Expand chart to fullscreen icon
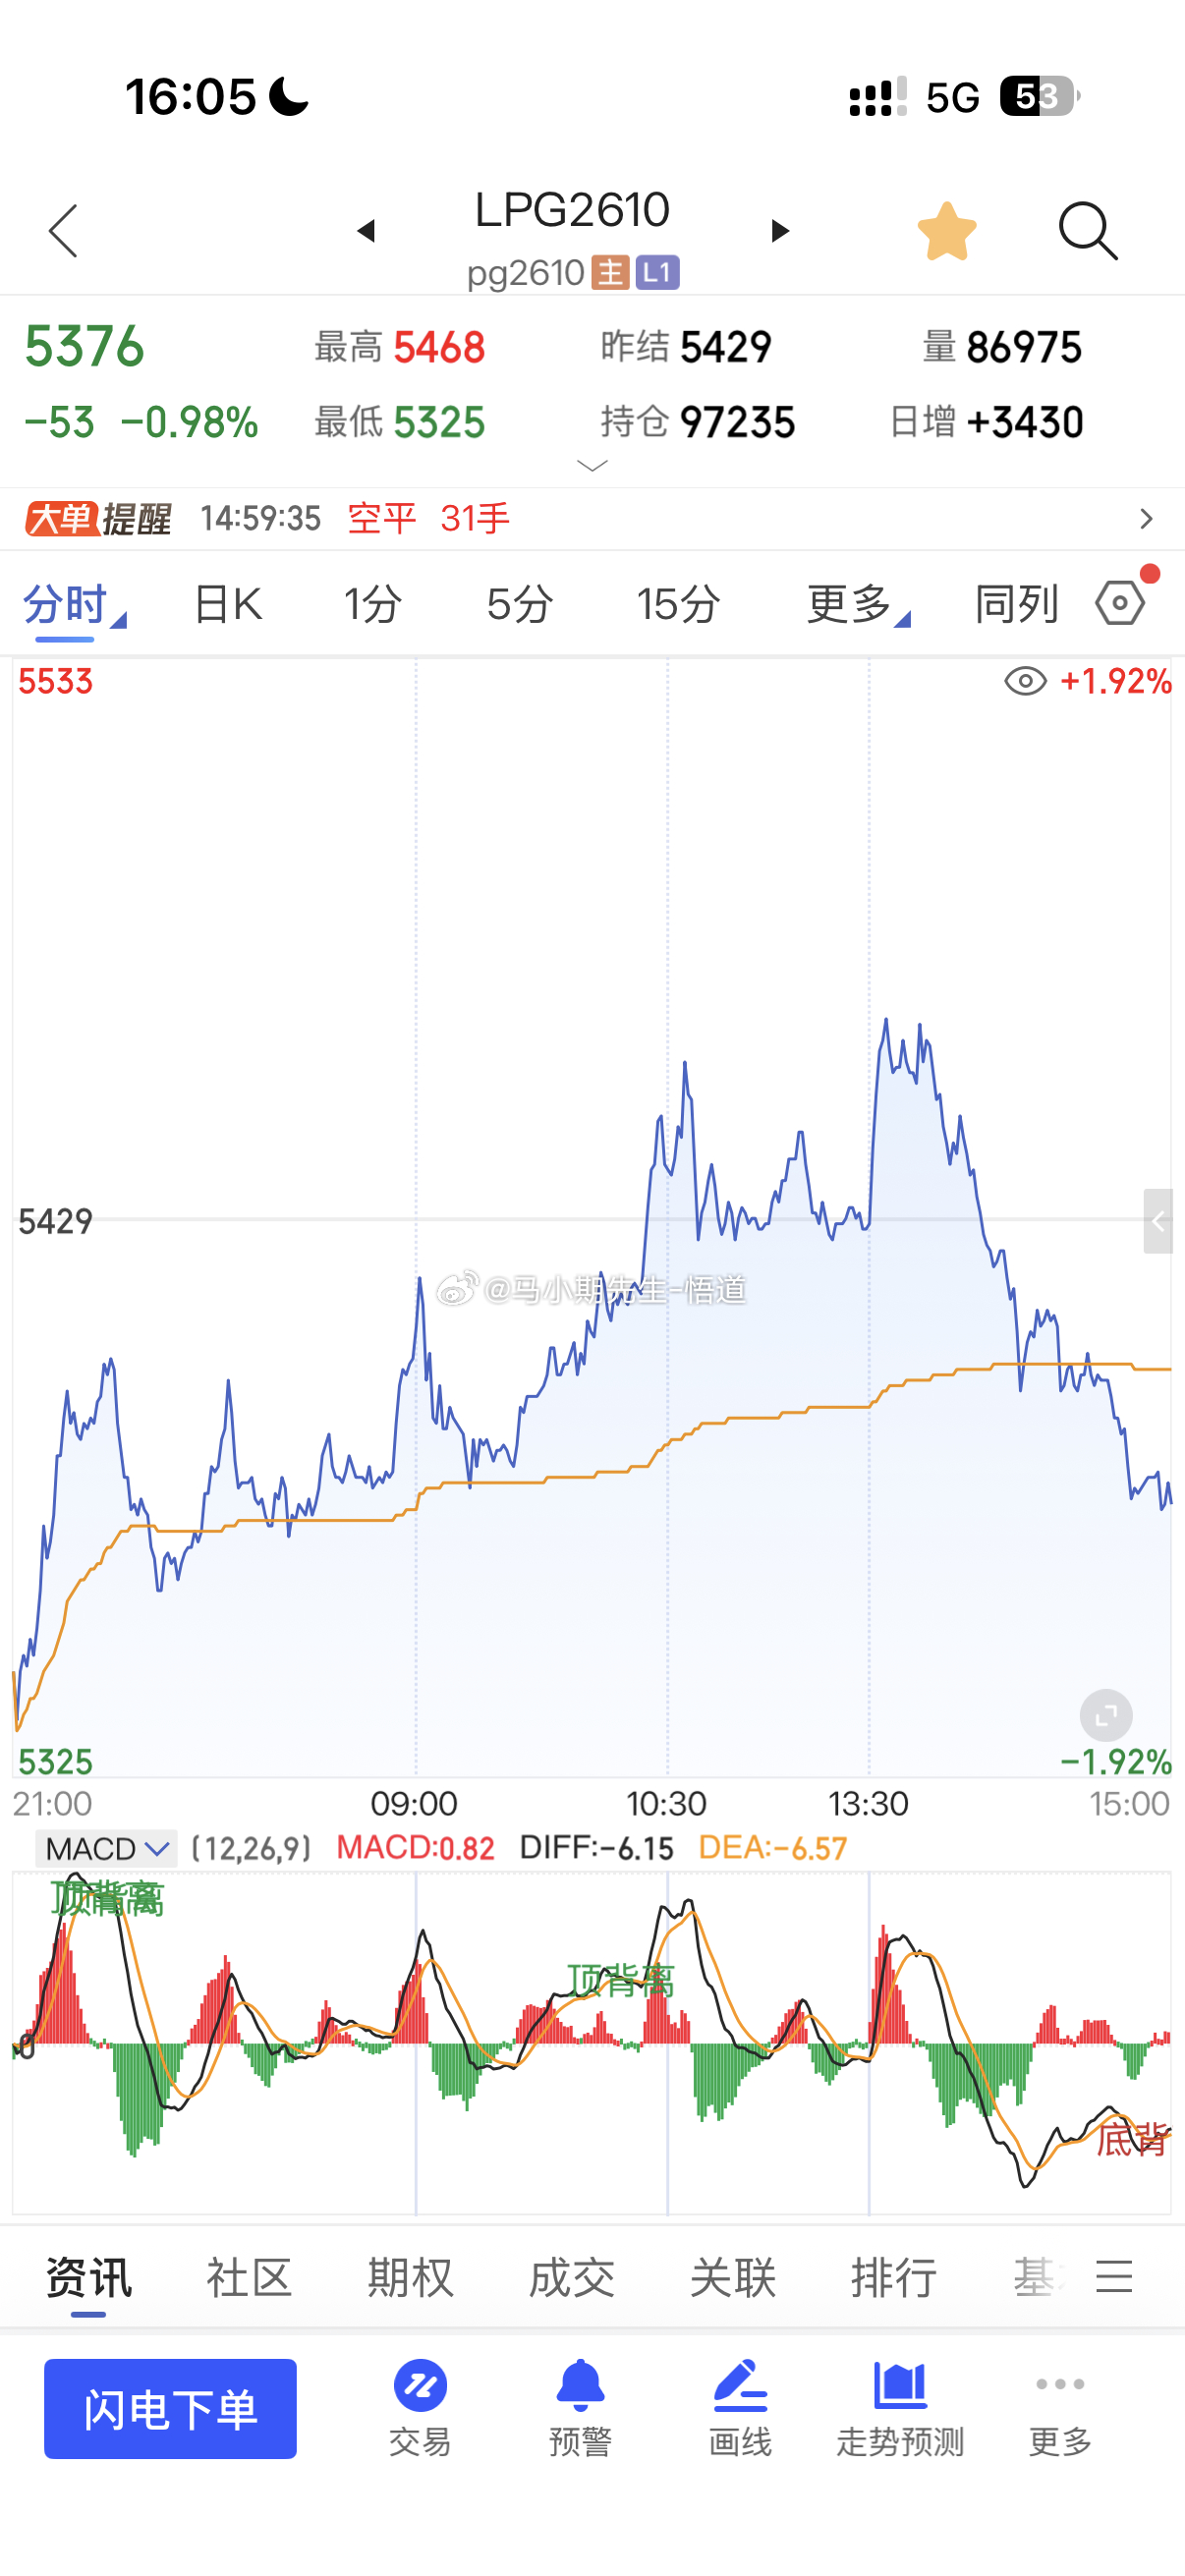Viewport: 1185px width, 2576px height. (1106, 1716)
